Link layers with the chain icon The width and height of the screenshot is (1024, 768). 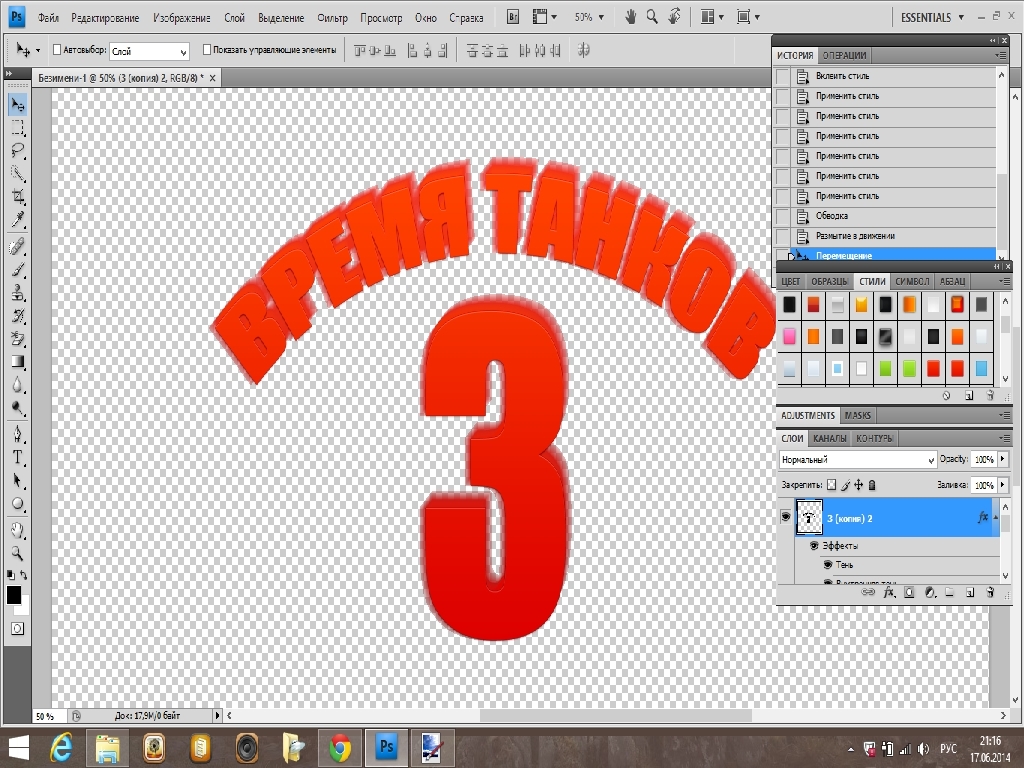click(867, 592)
